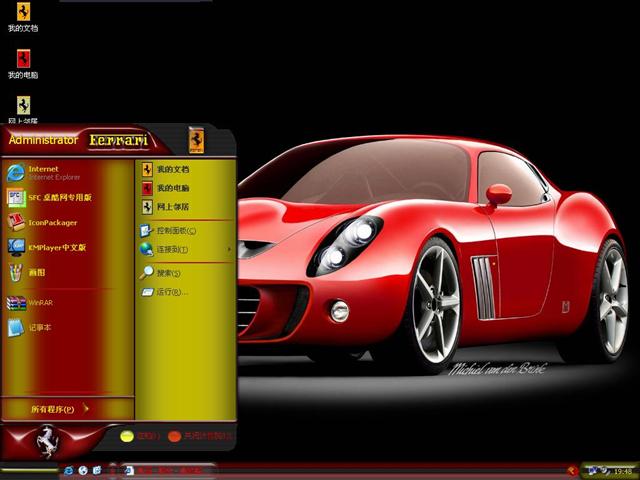The width and height of the screenshot is (640, 480).
Task: Open 网上邻居 from Start menu
Action: point(170,207)
